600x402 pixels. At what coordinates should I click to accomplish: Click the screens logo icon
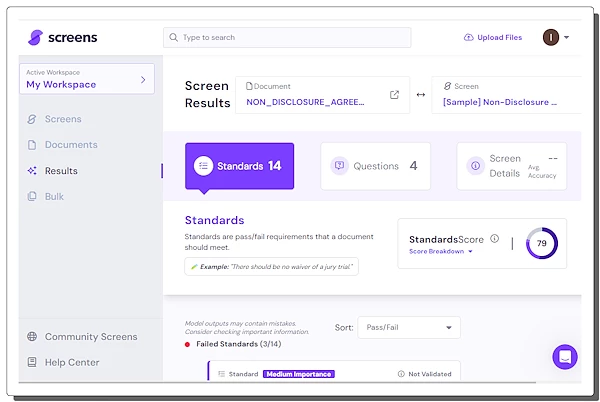(35, 37)
